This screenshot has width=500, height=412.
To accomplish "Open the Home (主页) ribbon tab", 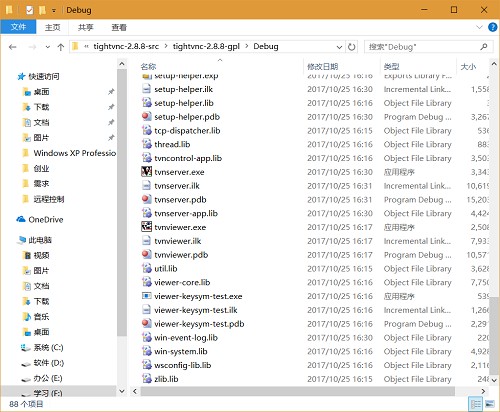I will point(53,27).
